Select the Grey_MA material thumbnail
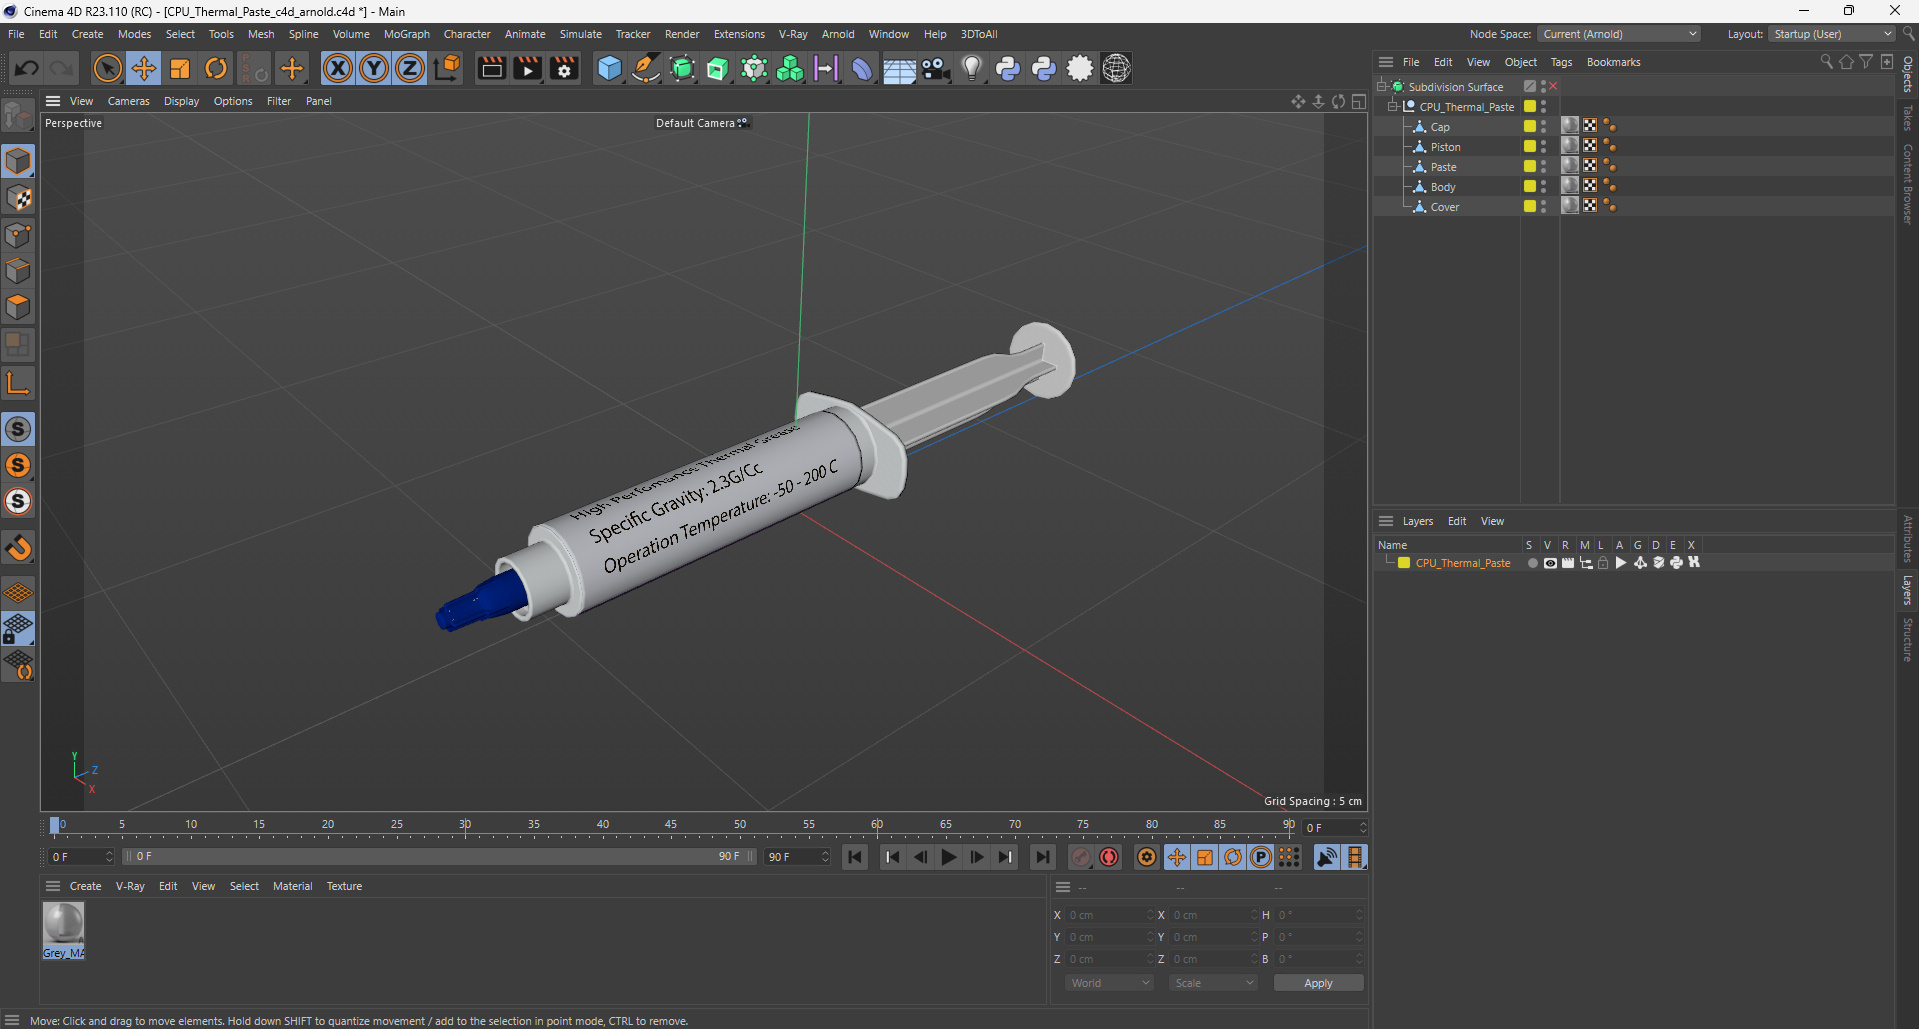 [x=63, y=930]
